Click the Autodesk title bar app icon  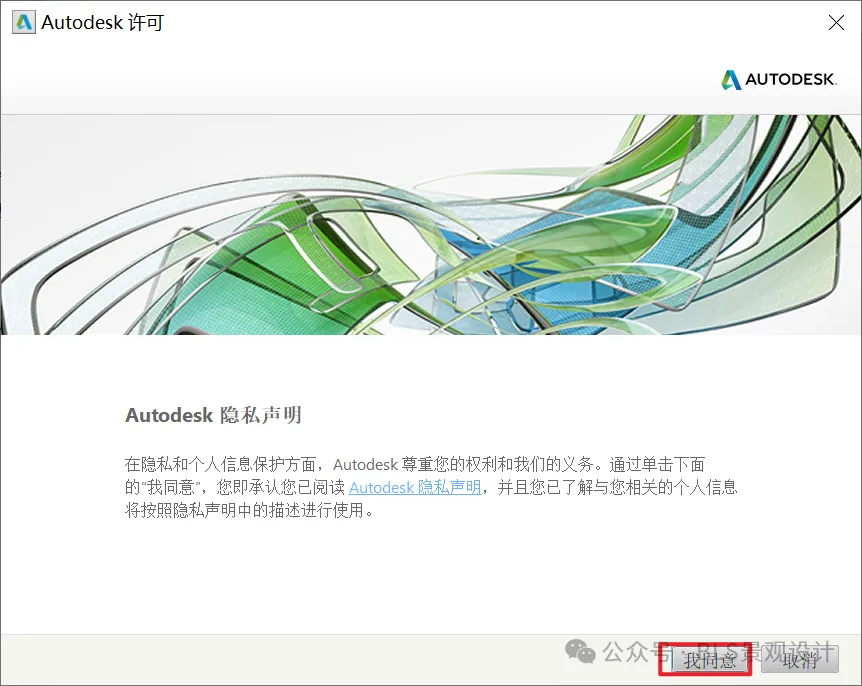click(24, 23)
